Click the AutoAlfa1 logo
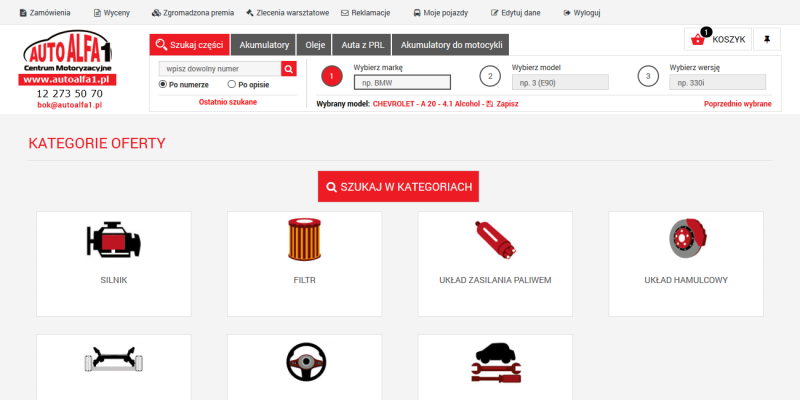 (70, 56)
